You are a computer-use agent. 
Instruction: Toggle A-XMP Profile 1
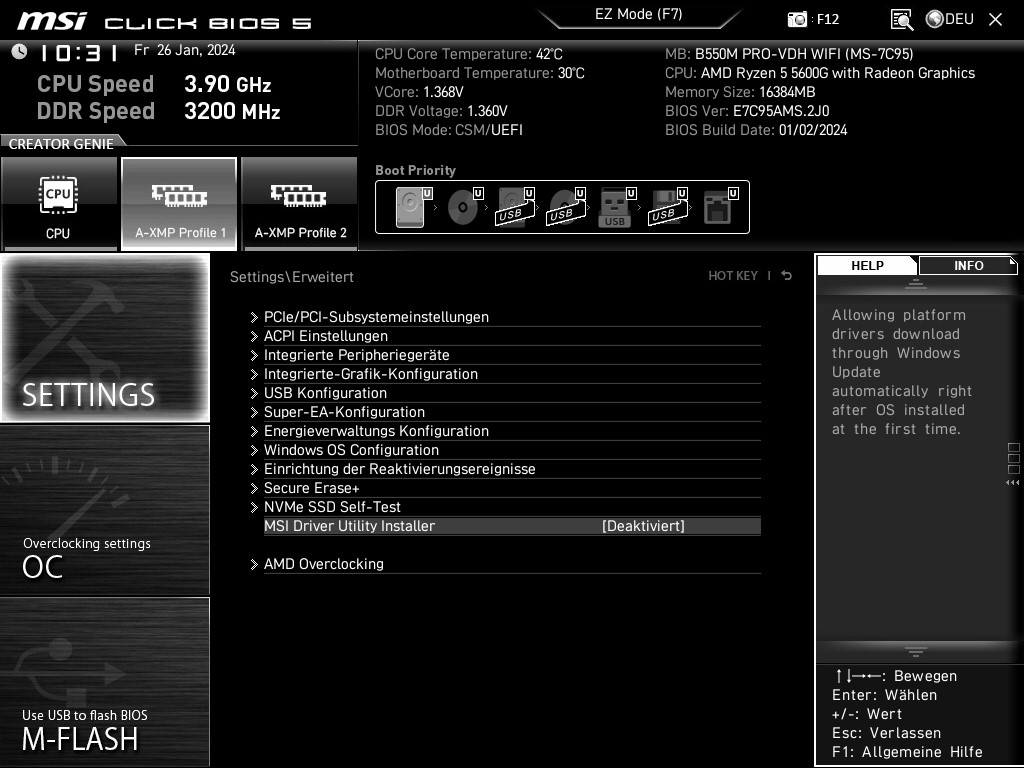[179, 204]
